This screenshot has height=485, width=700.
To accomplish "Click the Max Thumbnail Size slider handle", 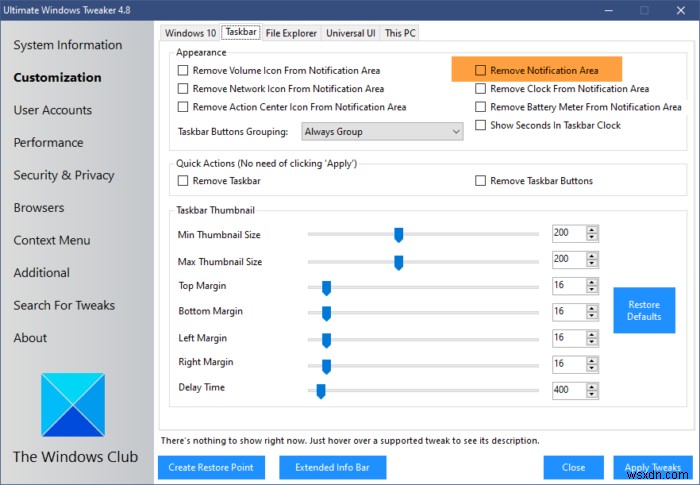I will [x=399, y=263].
